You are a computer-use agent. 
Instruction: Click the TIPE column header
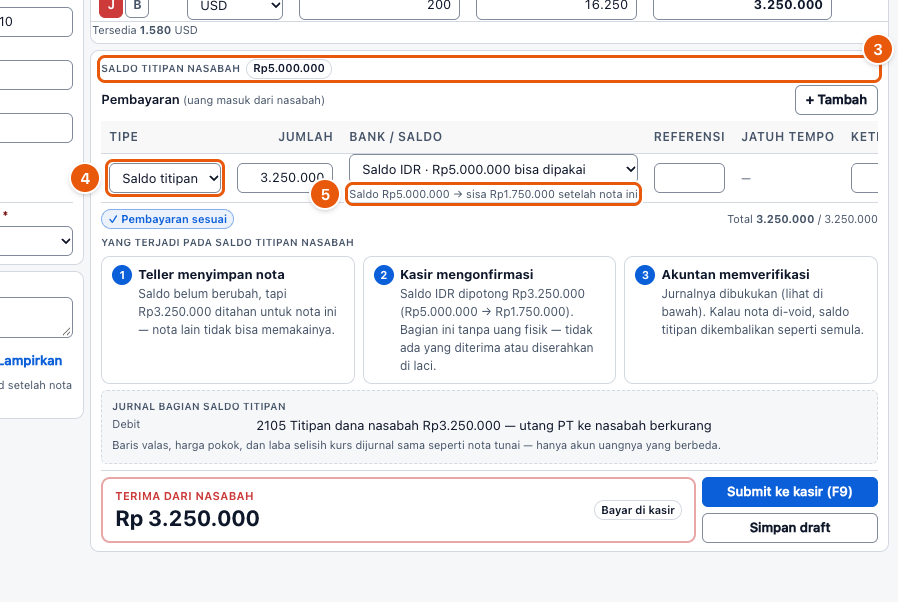[x=124, y=137]
